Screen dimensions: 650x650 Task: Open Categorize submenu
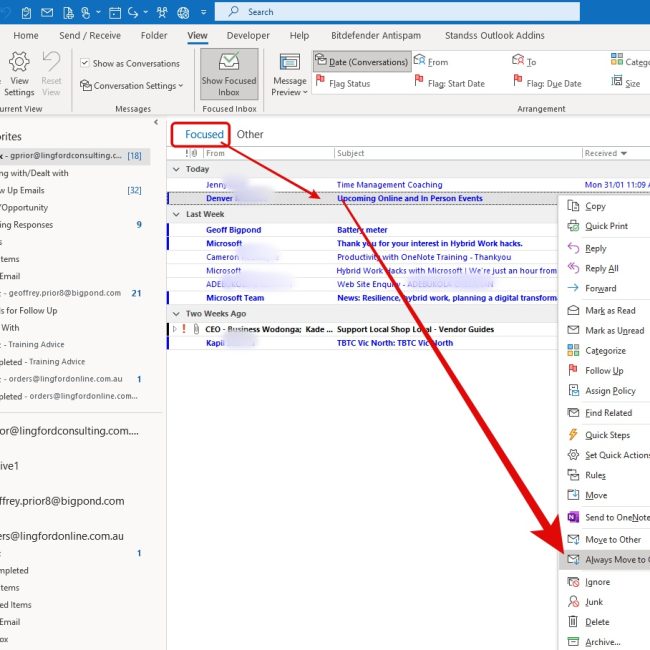(x=605, y=351)
